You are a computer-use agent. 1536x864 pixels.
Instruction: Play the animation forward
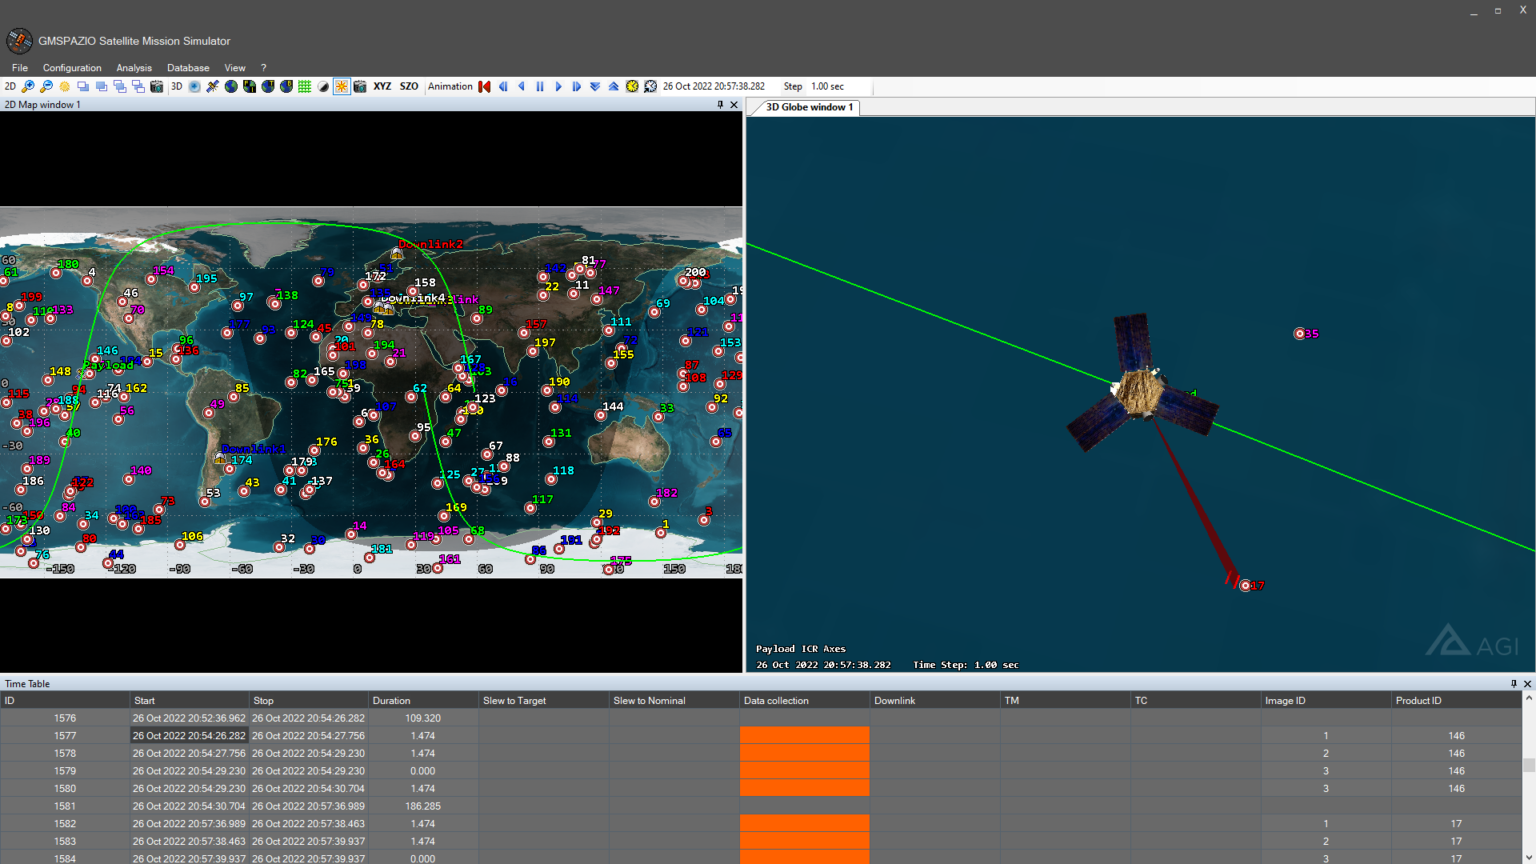pos(558,86)
